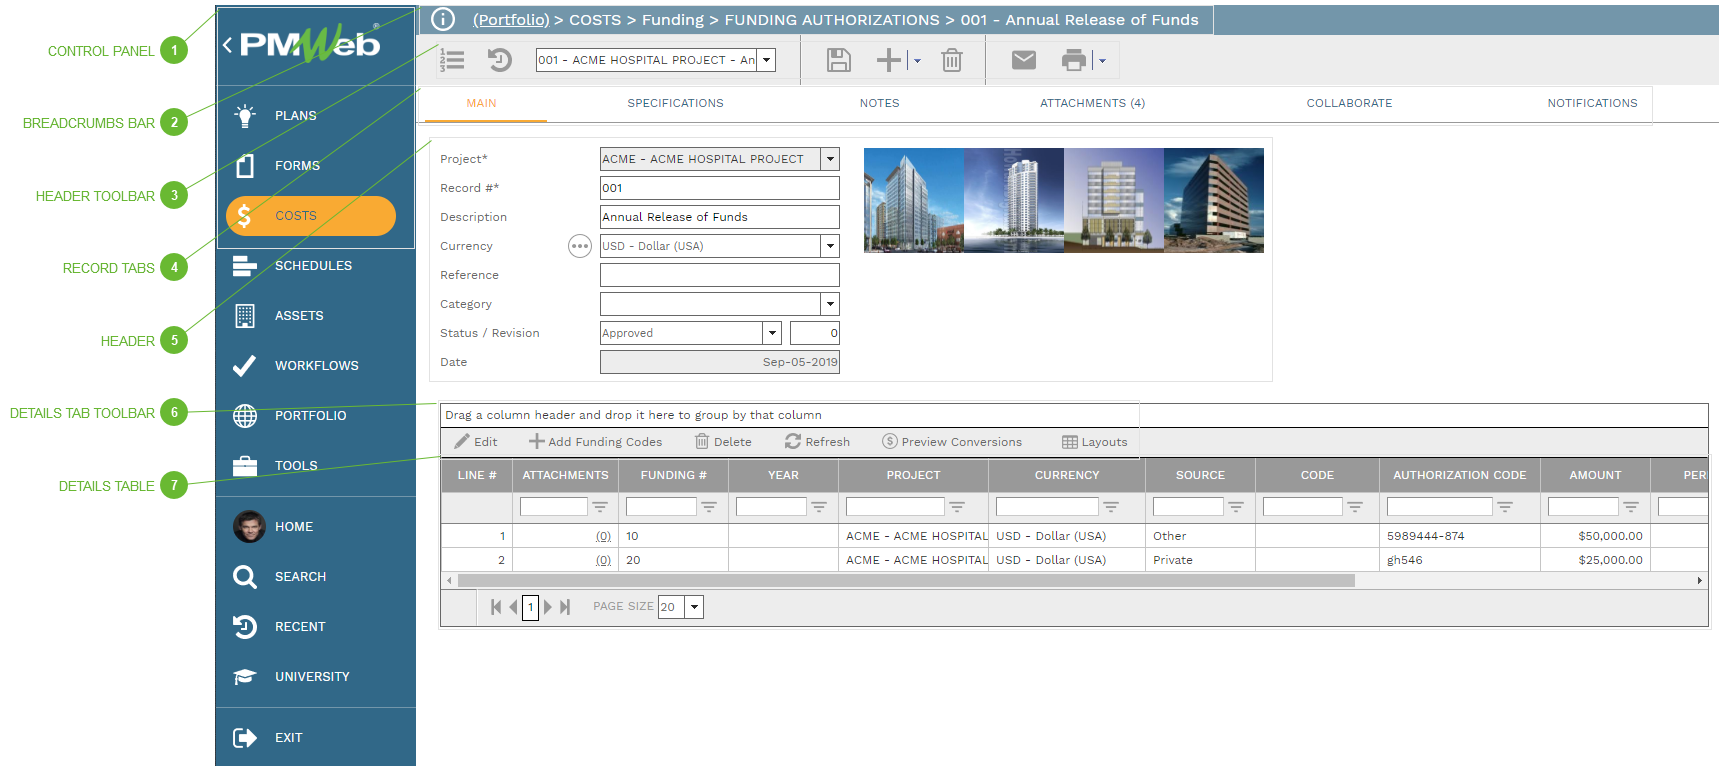Open currency options ellipsis button
This screenshot has height=769, width=1722.
pyautogui.click(x=580, y=246)
